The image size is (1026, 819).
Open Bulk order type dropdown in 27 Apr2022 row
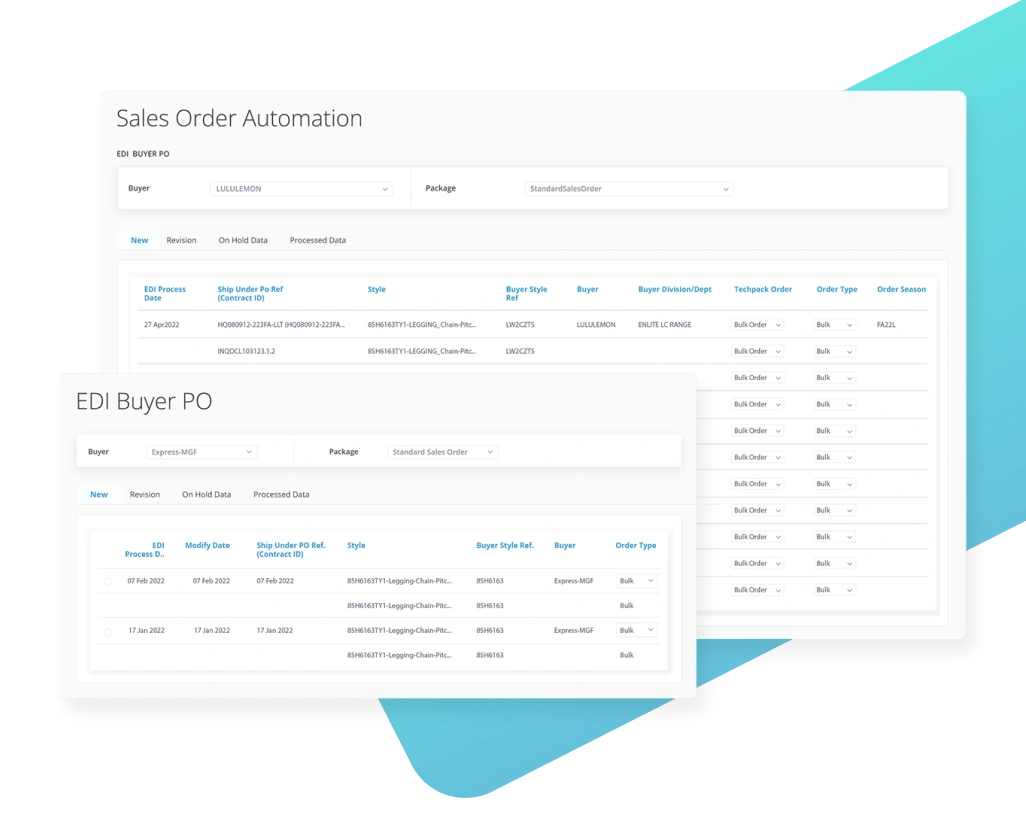coord(834,325)
